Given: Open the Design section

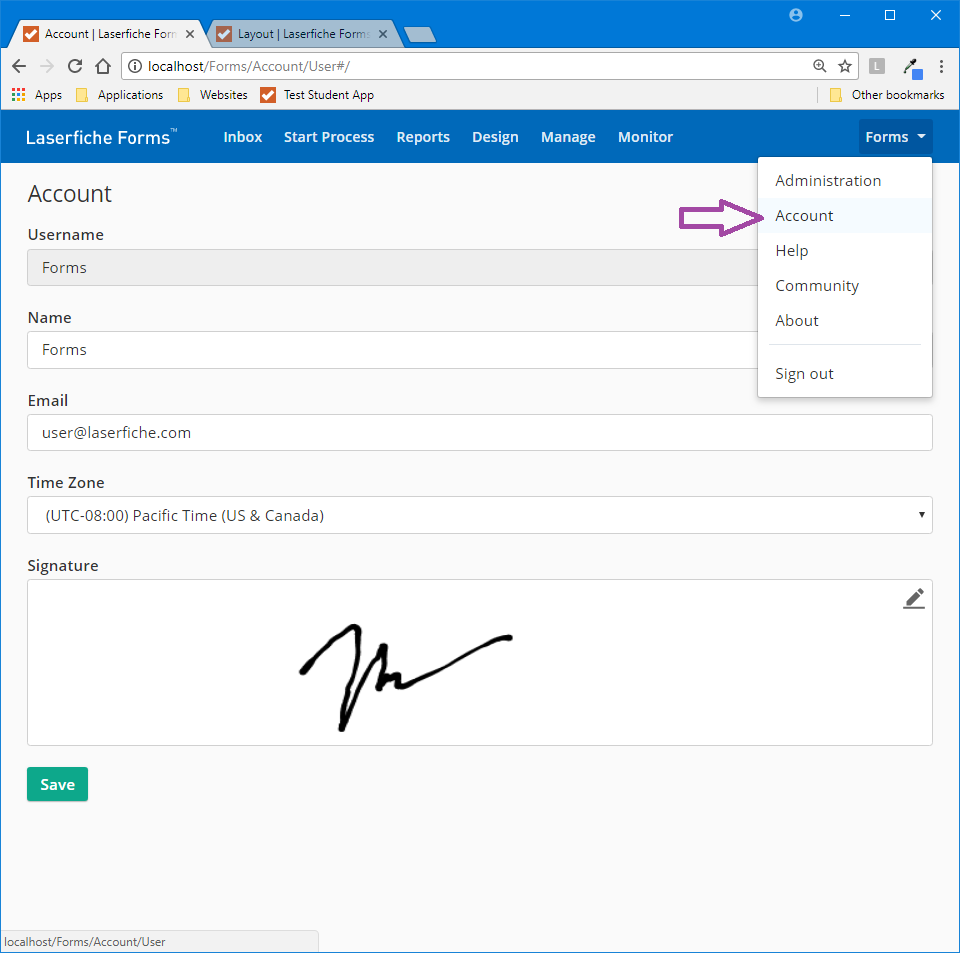Looking at the screenshot, I should [x=495, y=137].
